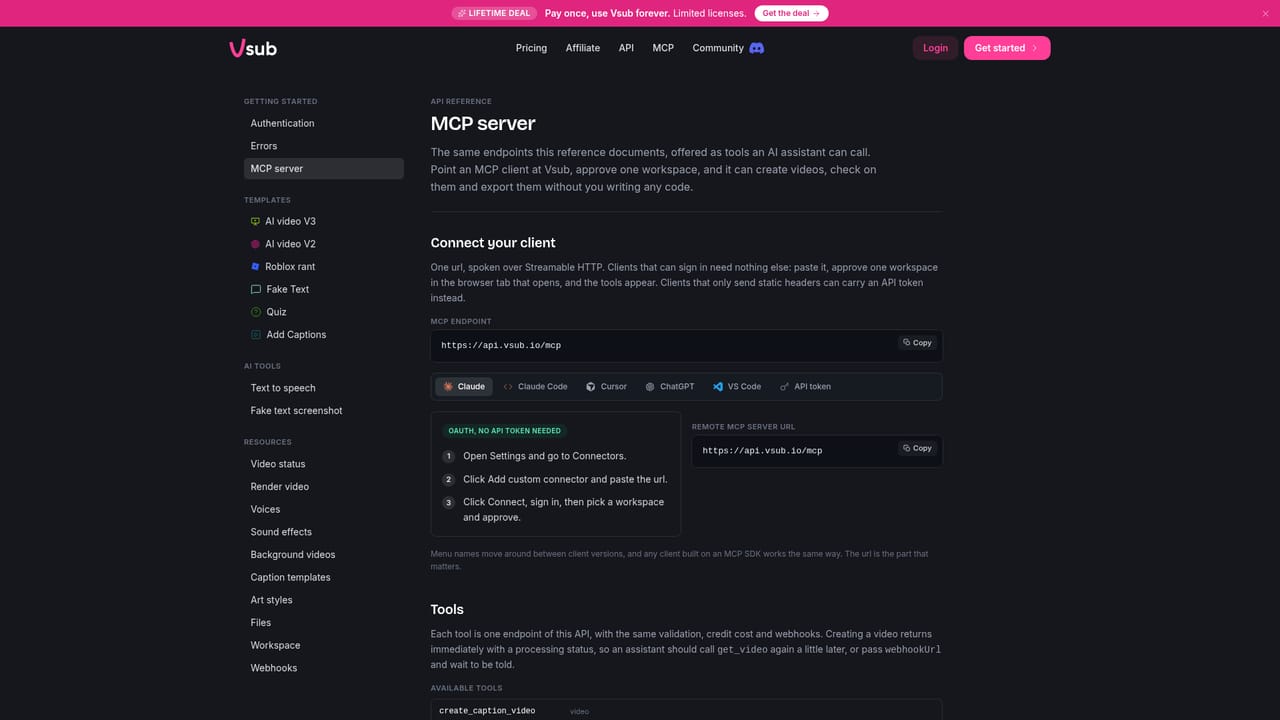Click the Tools section heading
This screenshot has height=720, width=1280.
(x=447, y=610)
